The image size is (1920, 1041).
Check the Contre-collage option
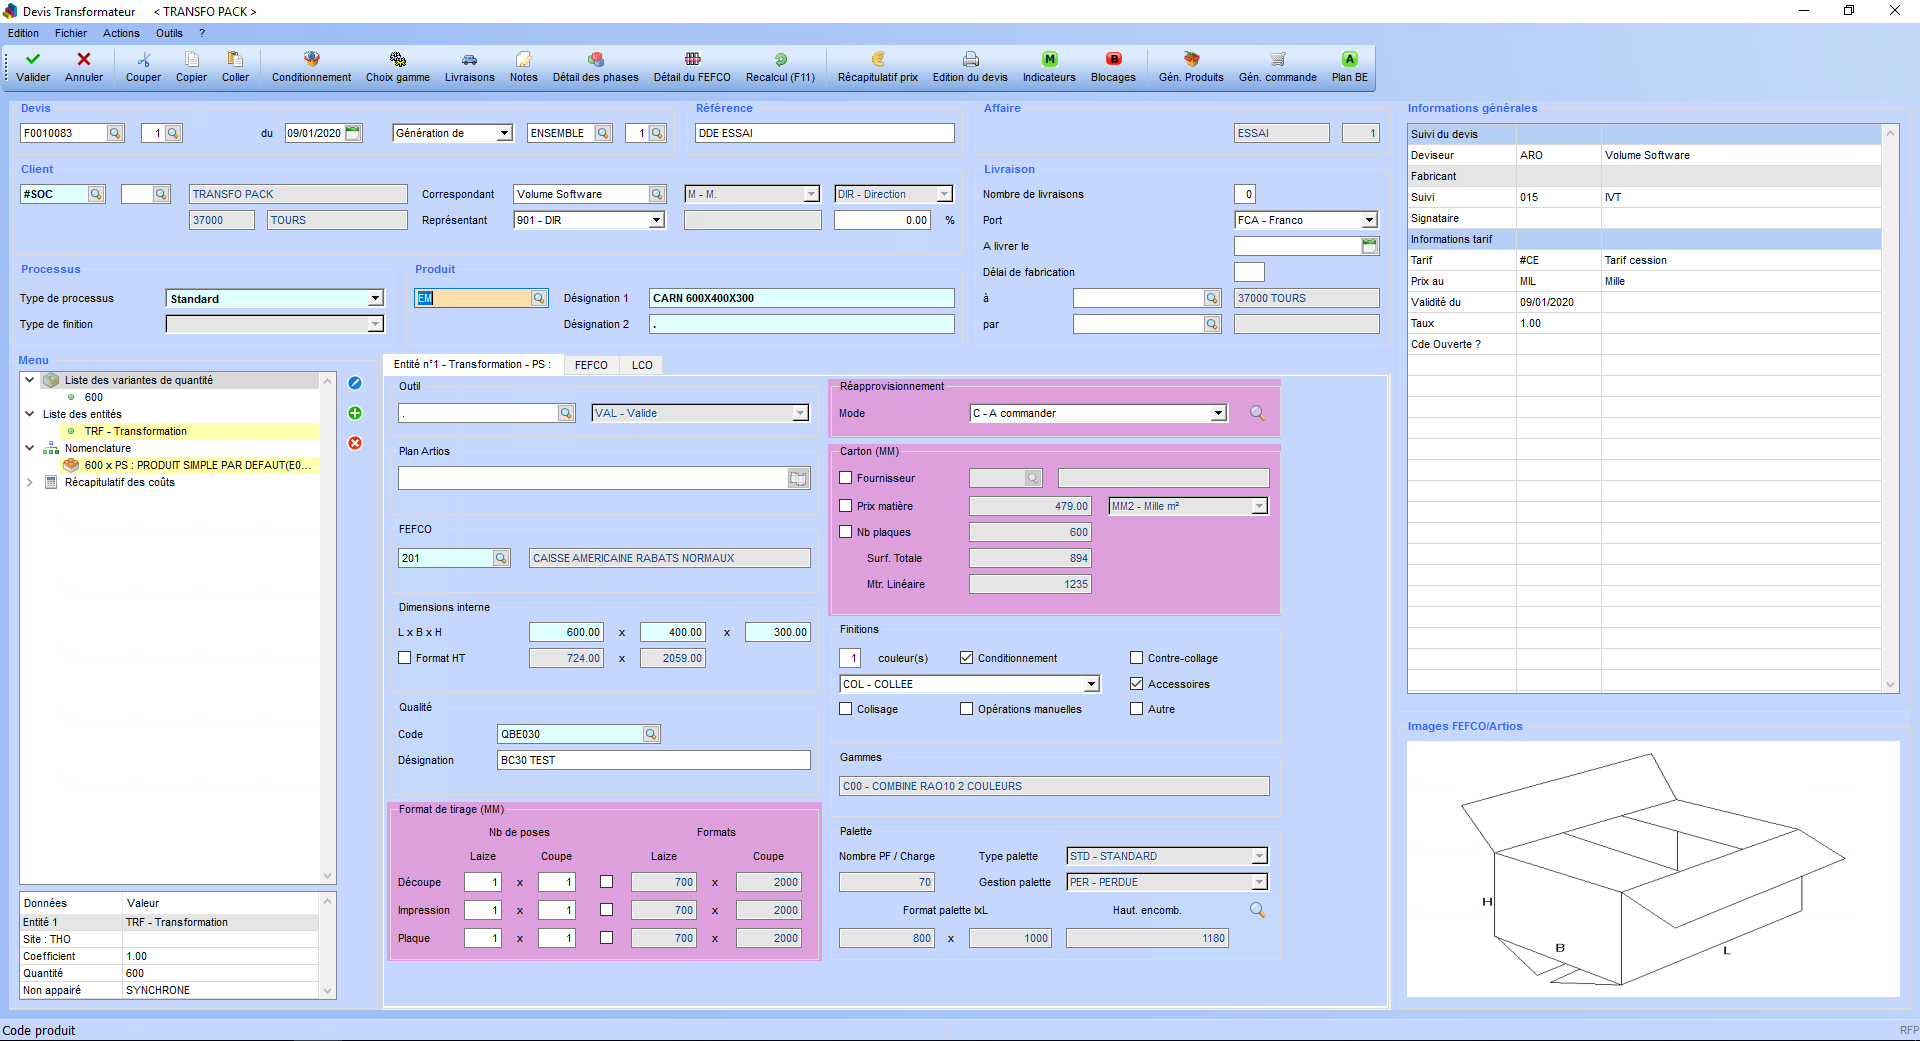pos(1136,657)
